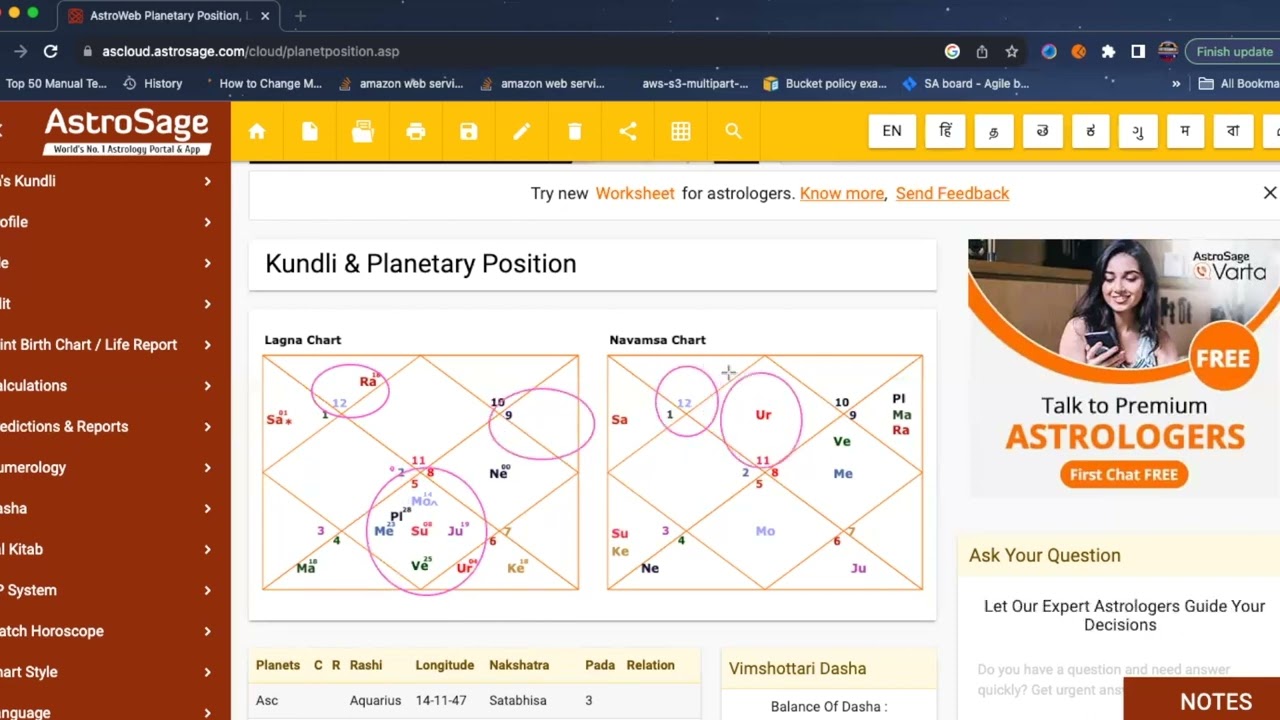1280x720 pixels.
Task: Switch language to Tamil (த)
Action: (993, 131)
